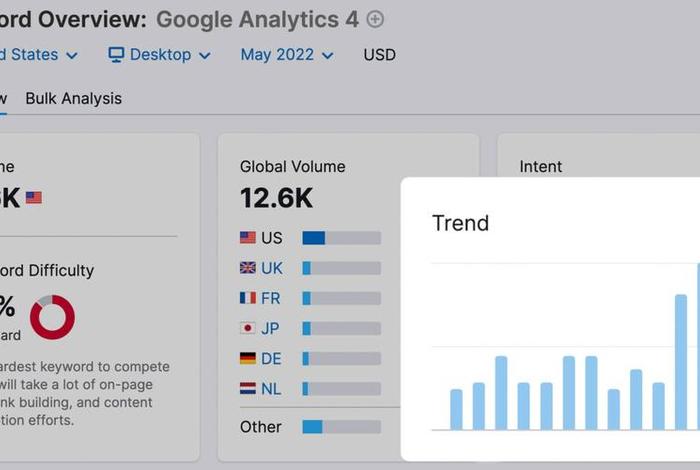
Task: Click the UK flag icon
Action: [x=248, y=268]
